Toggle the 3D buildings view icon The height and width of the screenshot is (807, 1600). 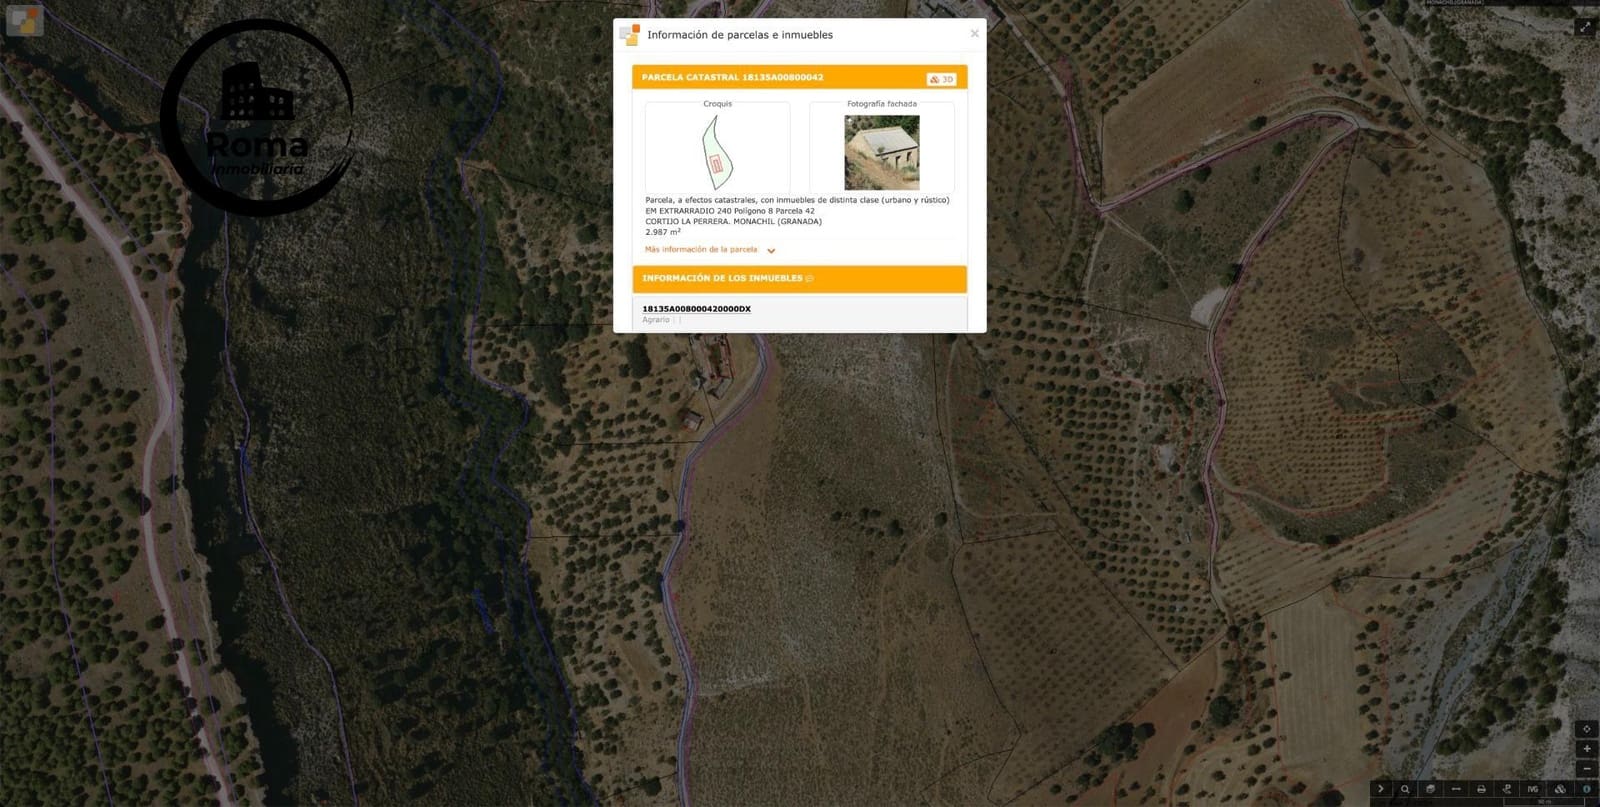pyautogui.click(x=1560, y=789)
